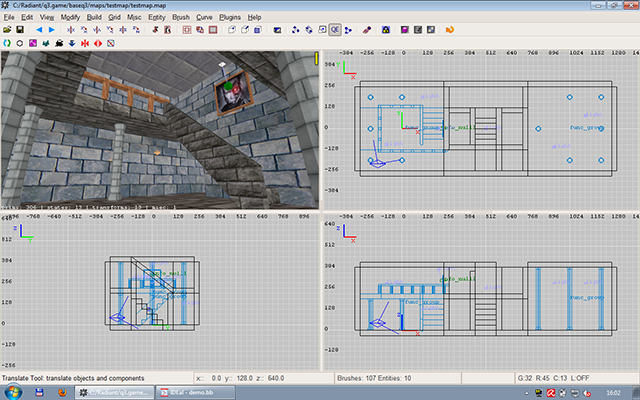This screenshot has height=400, width=640.
Task: Click the blue Undo left arrow
Action: pyautogui.click(x=39, y=30)
